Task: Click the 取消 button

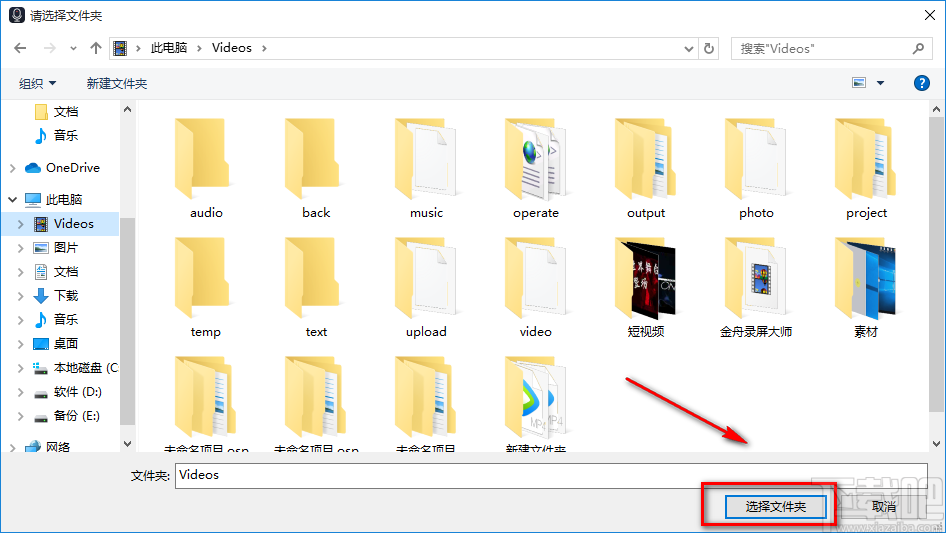Action: coord(883,506)
